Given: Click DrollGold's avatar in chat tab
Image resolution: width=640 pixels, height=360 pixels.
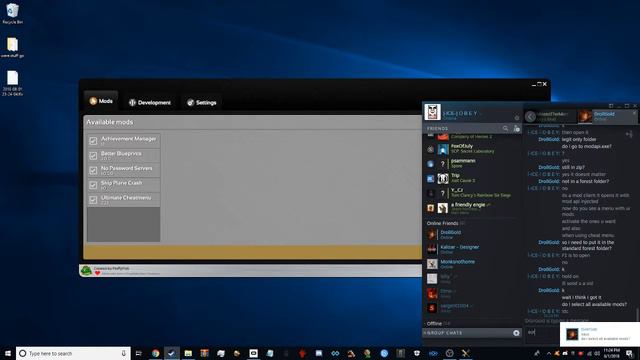Looking at the screenshot, I should 584,116.
